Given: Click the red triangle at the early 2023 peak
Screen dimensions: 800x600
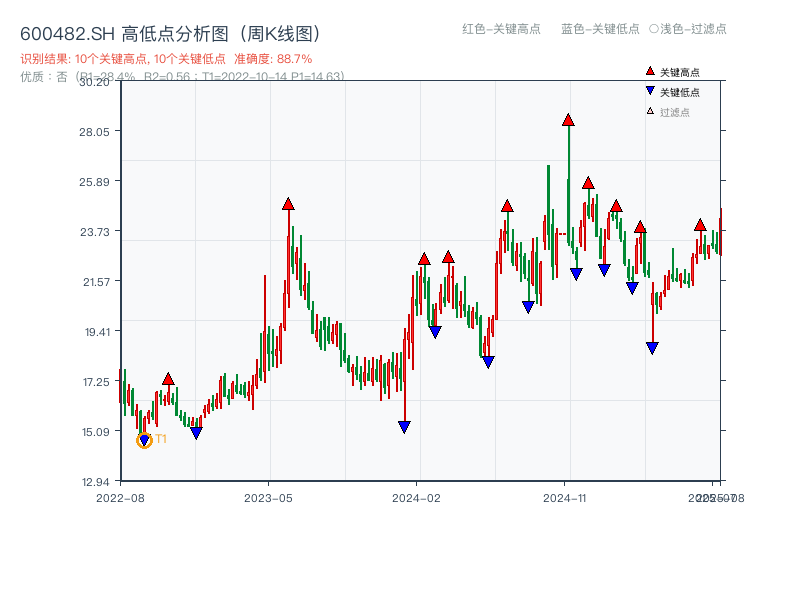Looking at the screenshot, I should tap(289, 204).
